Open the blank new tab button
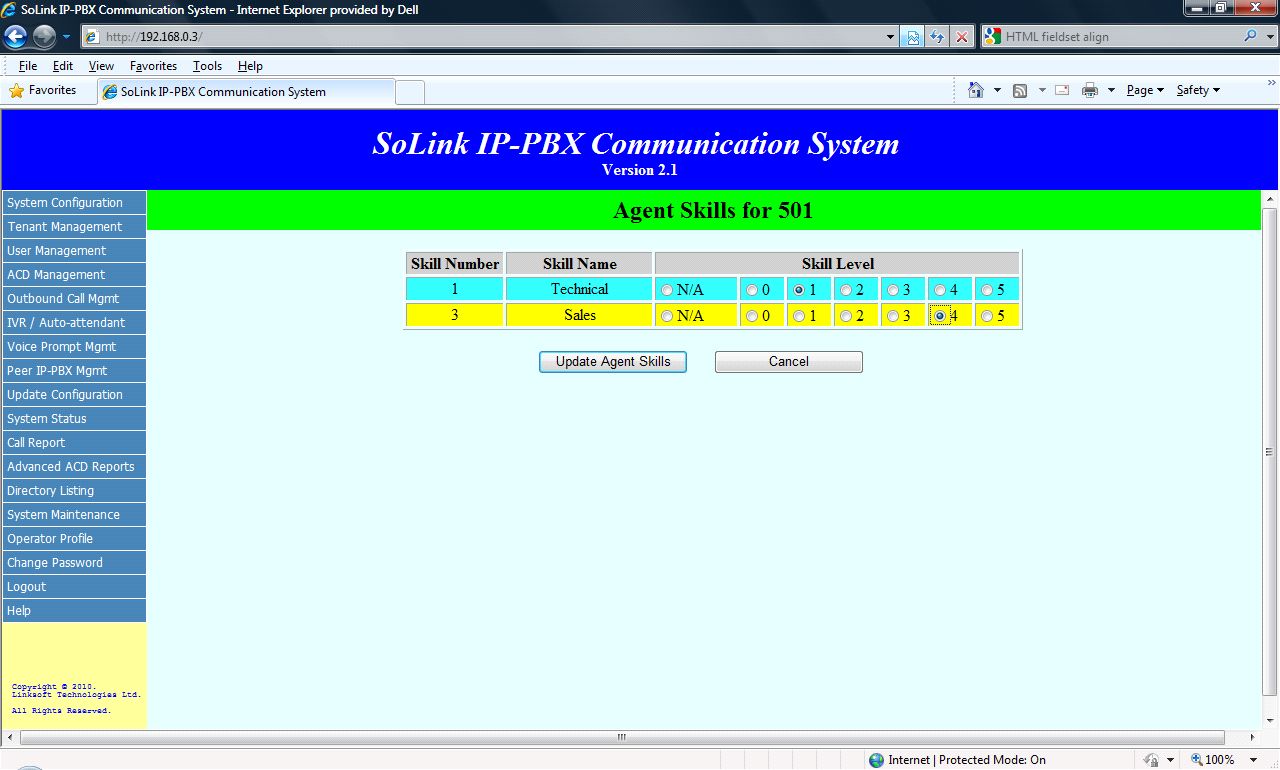The image size is (1280, 770). 410,92
